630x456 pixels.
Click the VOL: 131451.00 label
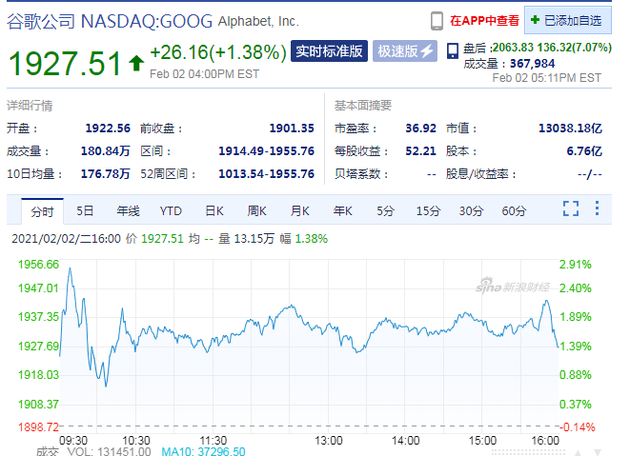(109, 451)
